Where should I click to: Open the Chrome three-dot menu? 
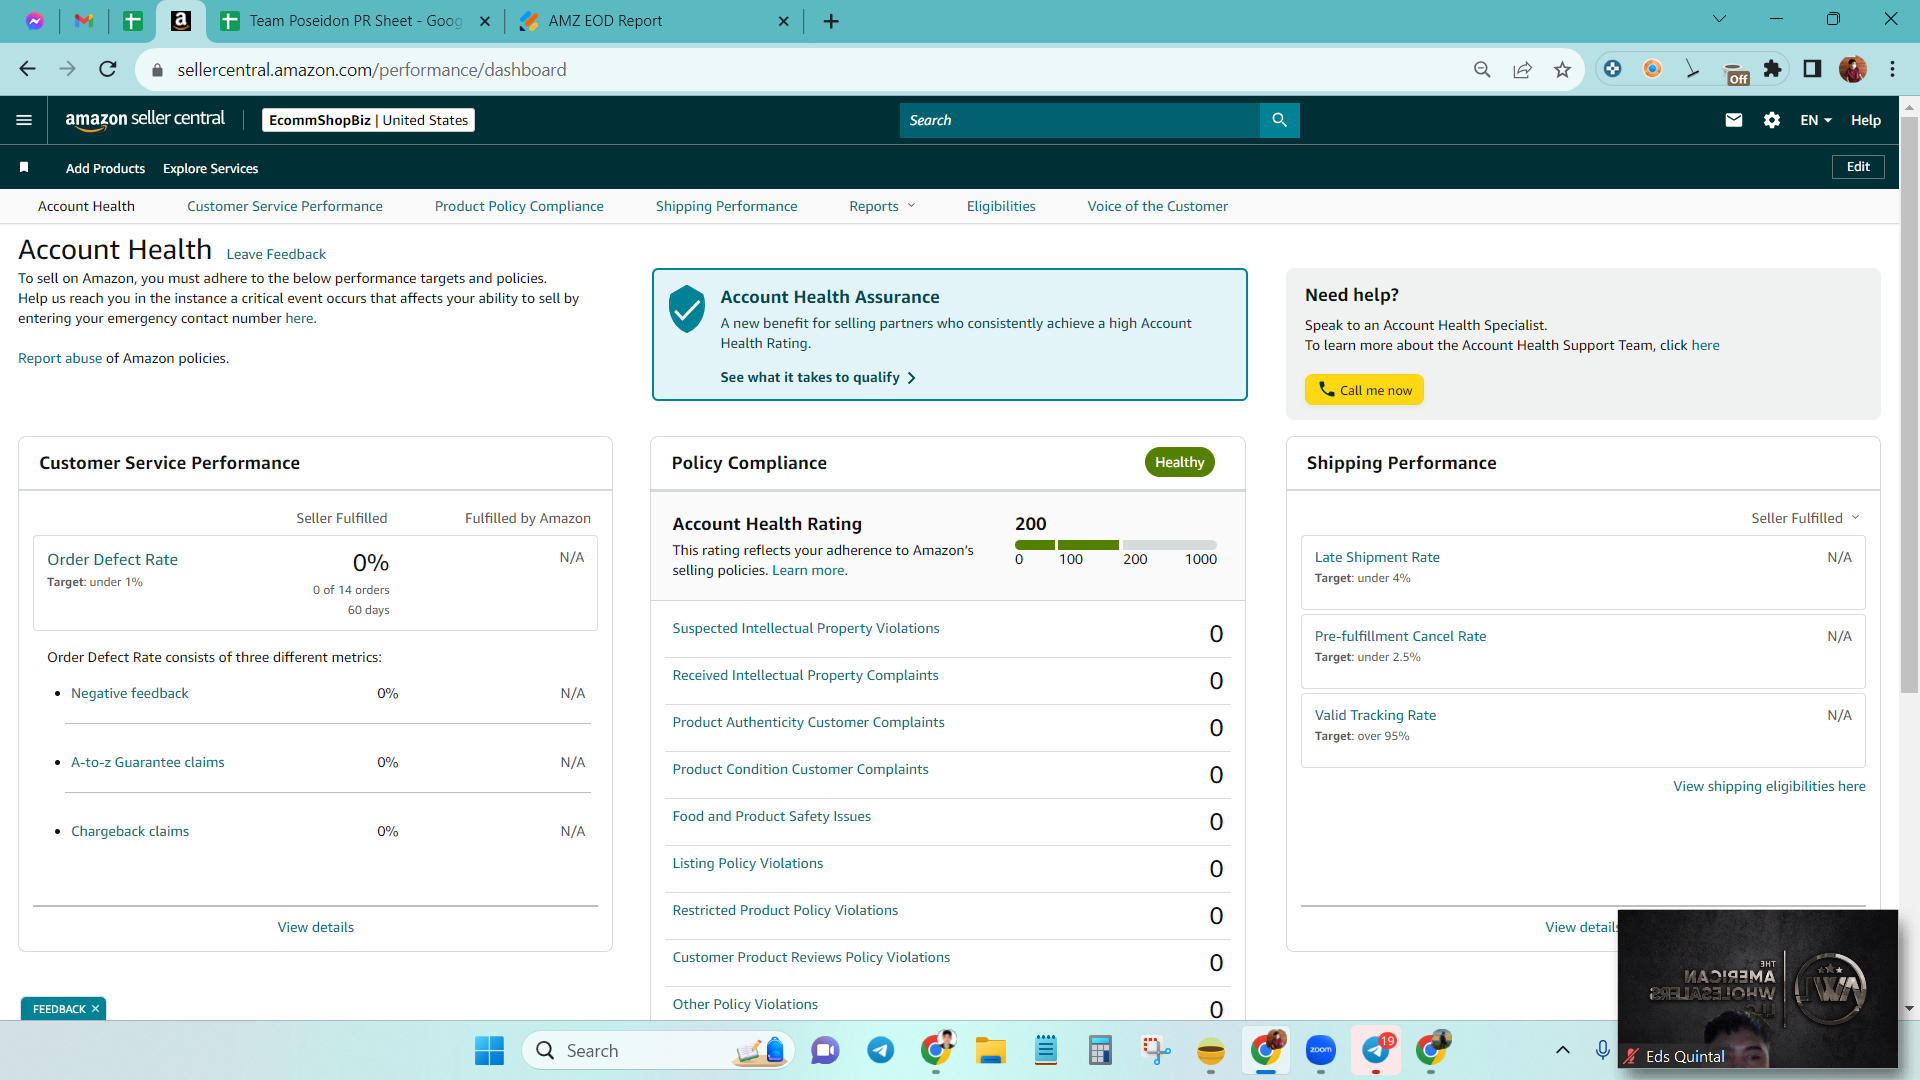1892,69
